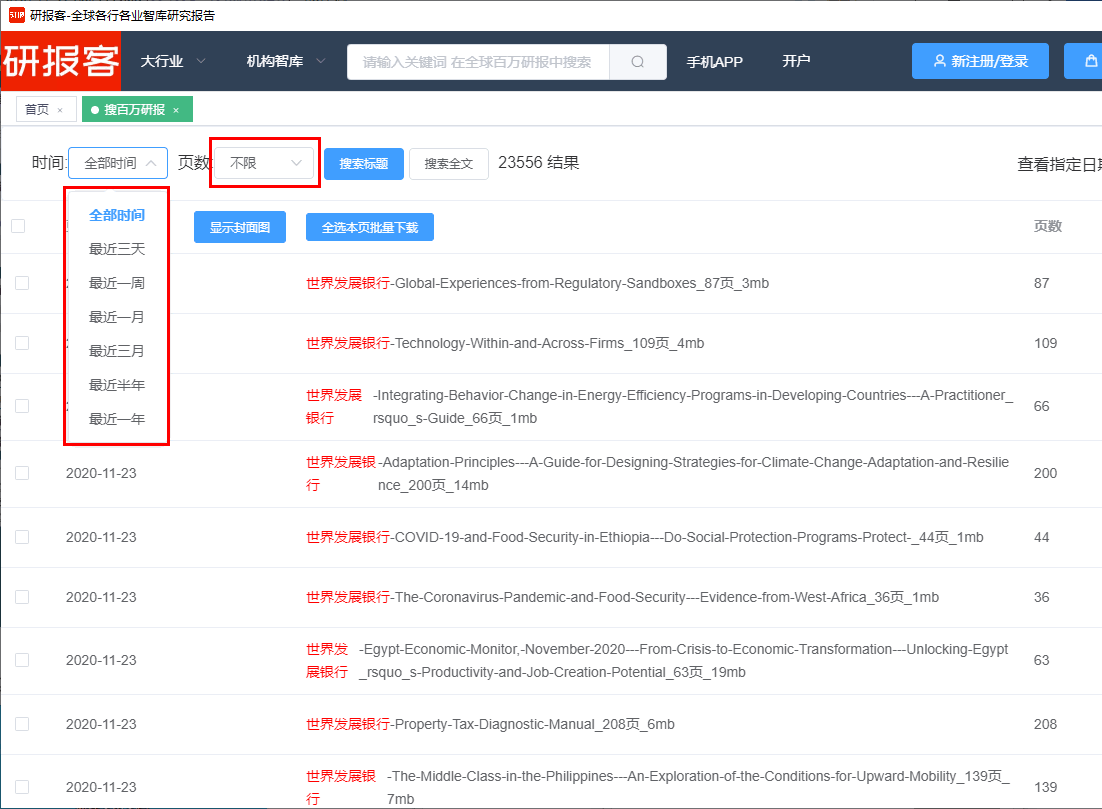The height and width of the screenshot is (809, 1102).
Task: Check the Adaptation-Principles row checkbox
Action: click(22, 473)
